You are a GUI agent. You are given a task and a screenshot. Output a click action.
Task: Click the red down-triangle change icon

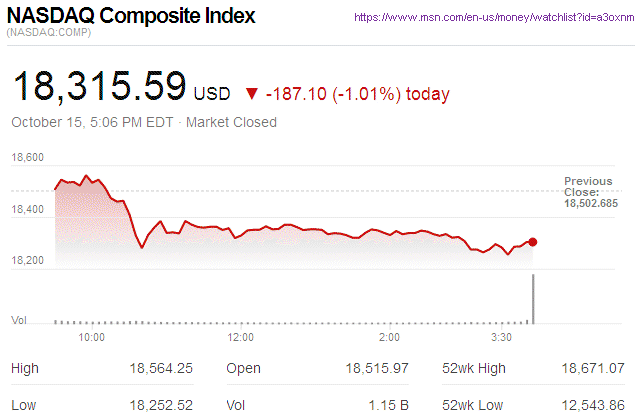click(251, 95)
